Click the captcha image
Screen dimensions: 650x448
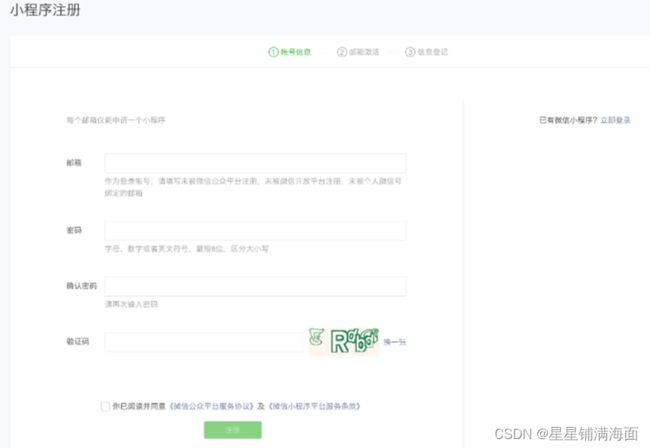(x=344, y=342)
